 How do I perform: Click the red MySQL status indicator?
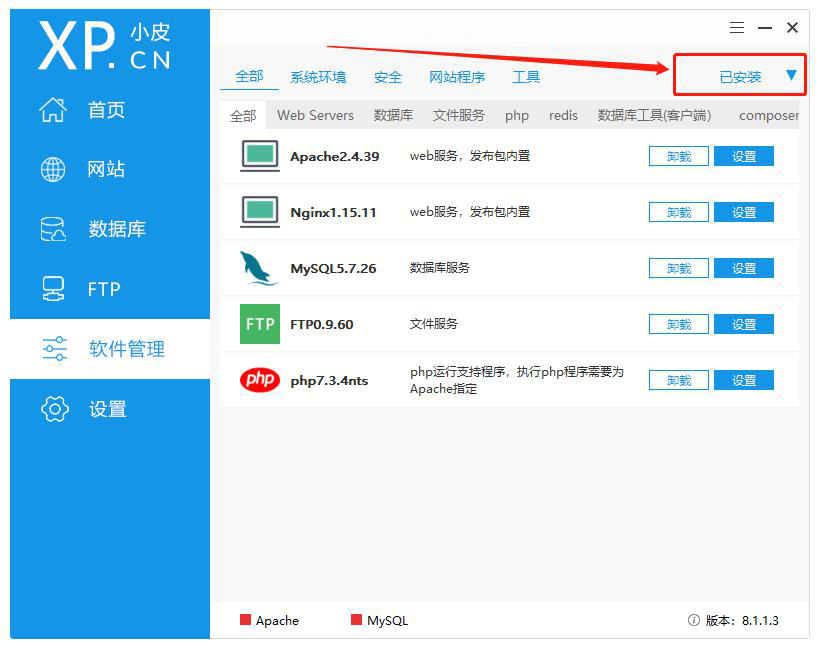click(x=356, y=620)
